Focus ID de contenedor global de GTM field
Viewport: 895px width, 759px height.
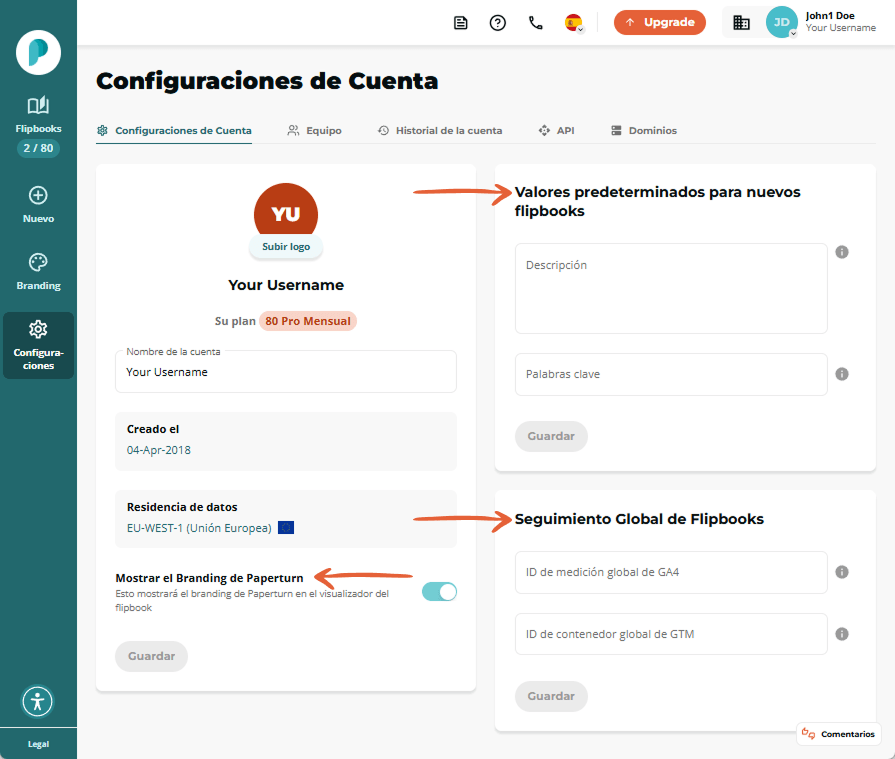click(671, 634)
